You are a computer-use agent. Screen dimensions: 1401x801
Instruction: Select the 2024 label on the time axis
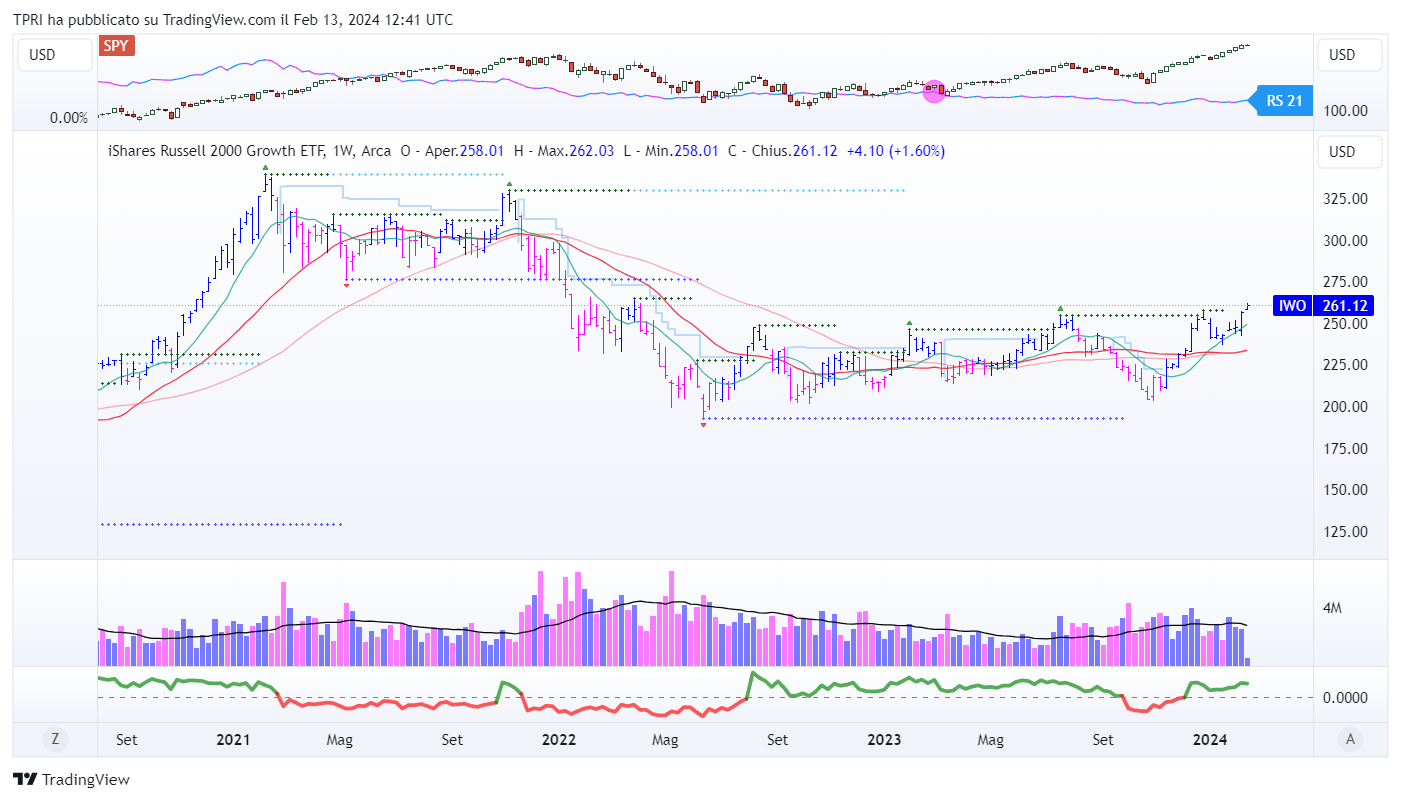tap(1211, 740)
